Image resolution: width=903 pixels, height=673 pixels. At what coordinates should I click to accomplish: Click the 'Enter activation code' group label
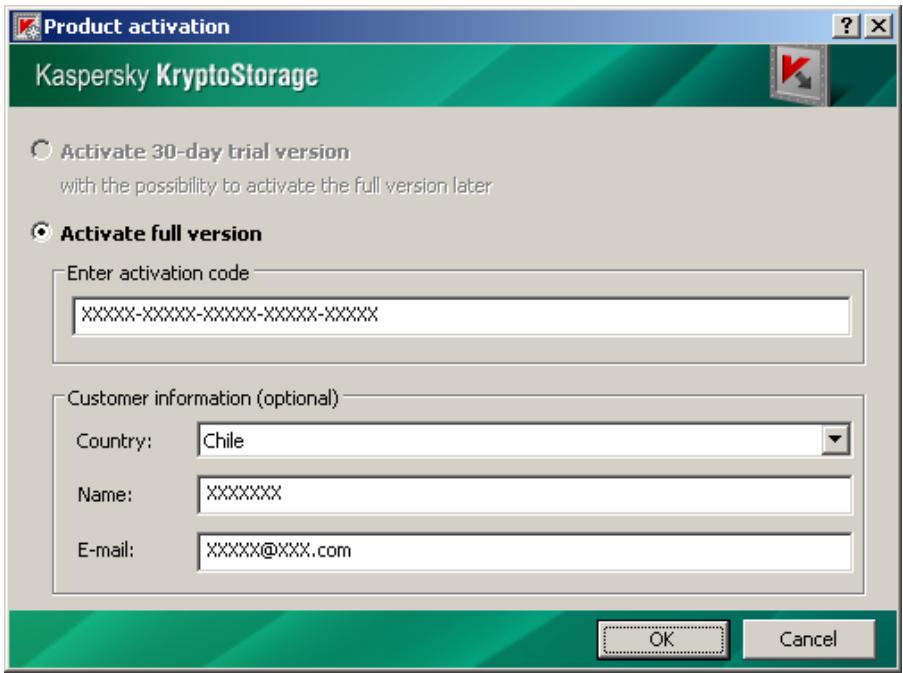158,273
